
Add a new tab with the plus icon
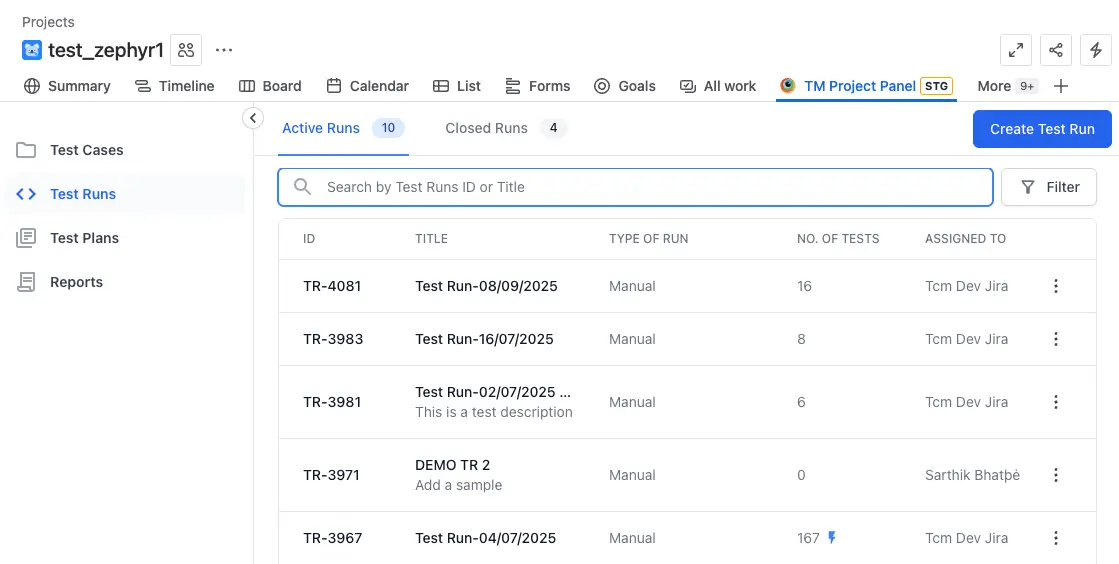coord(1061,86)
